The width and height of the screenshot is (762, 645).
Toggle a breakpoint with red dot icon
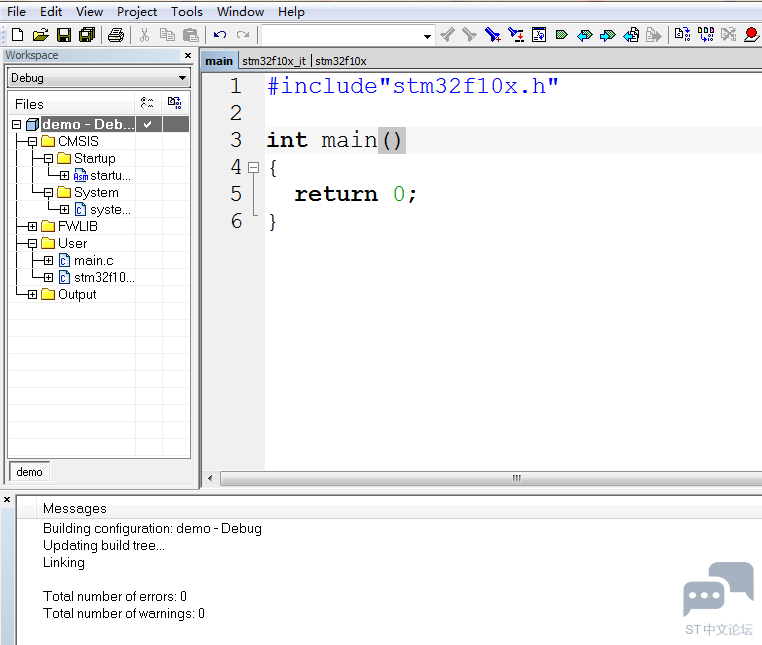point(751,35)
